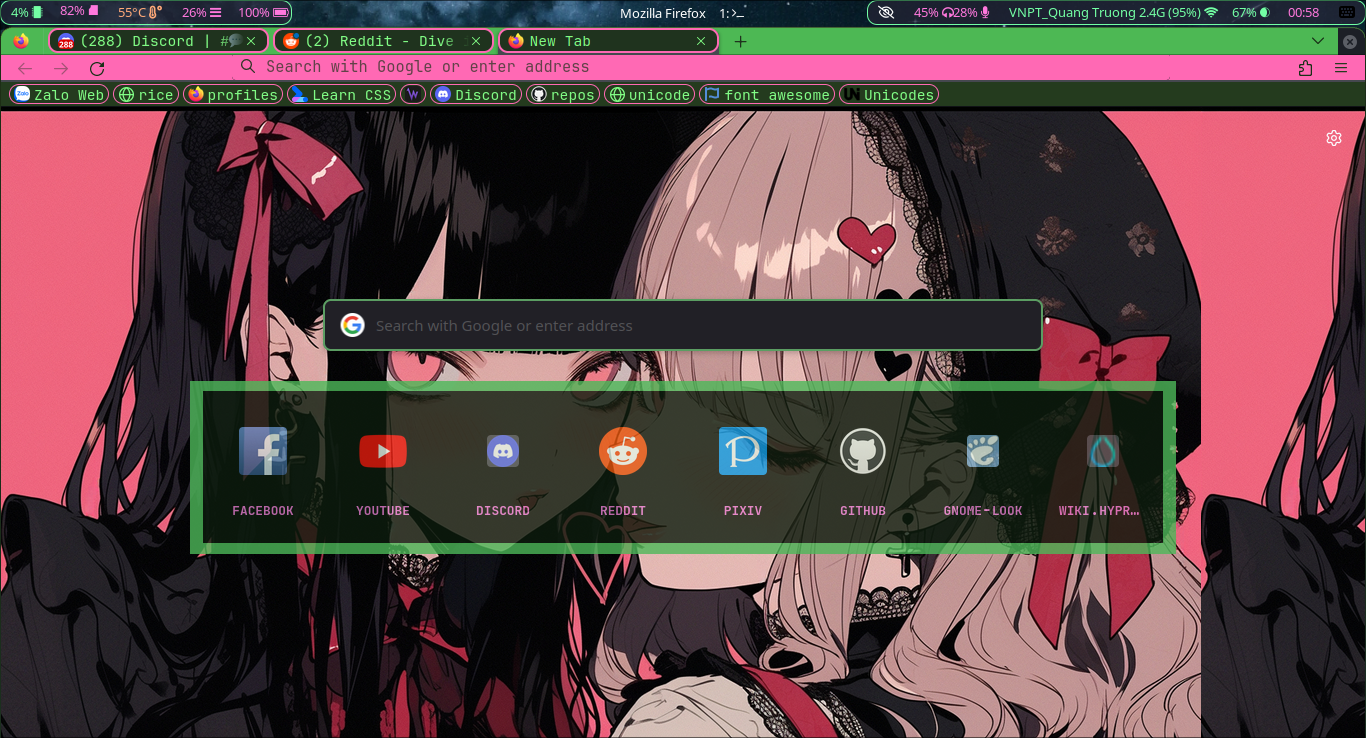Open the Unicodes bookmark
This screenshot has height=738, width=1366.
click(x=888, y=95)
